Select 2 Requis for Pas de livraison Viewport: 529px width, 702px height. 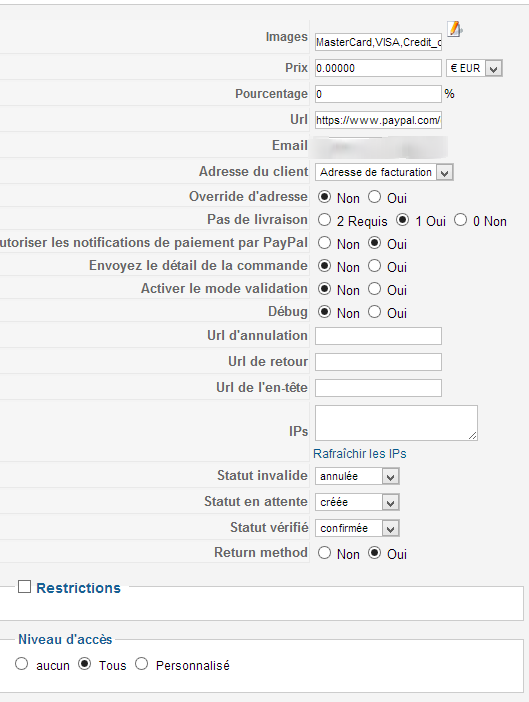click(x=324, y=220)
